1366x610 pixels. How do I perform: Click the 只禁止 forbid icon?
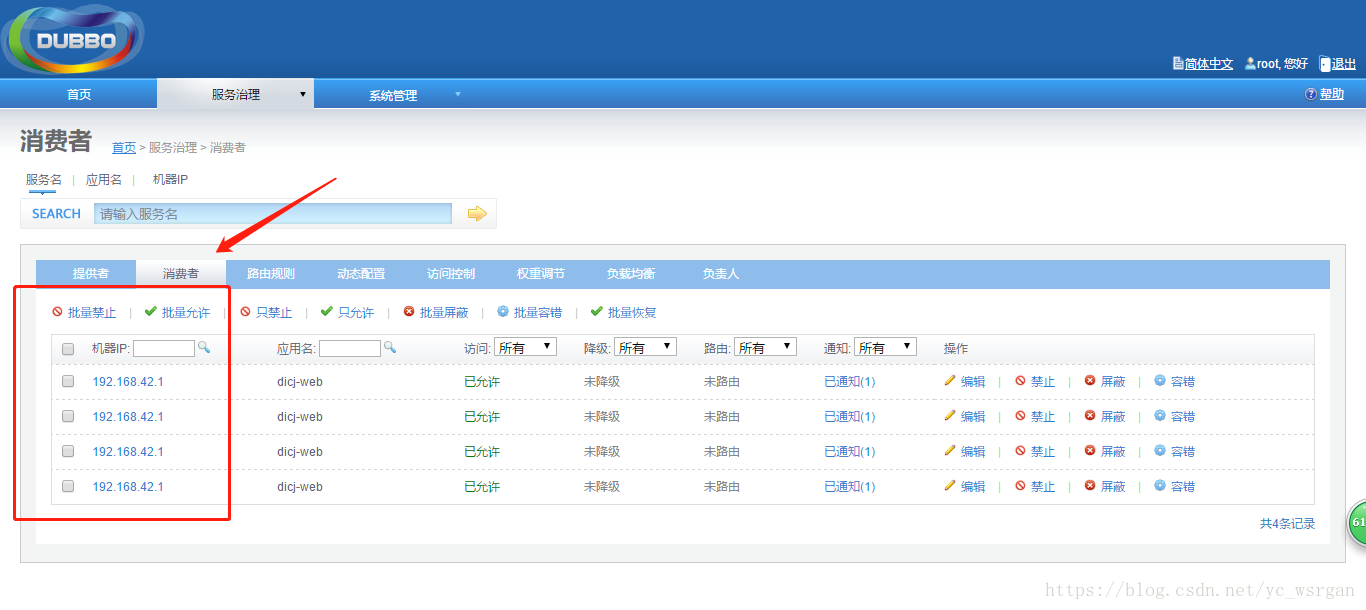[245, 312]
